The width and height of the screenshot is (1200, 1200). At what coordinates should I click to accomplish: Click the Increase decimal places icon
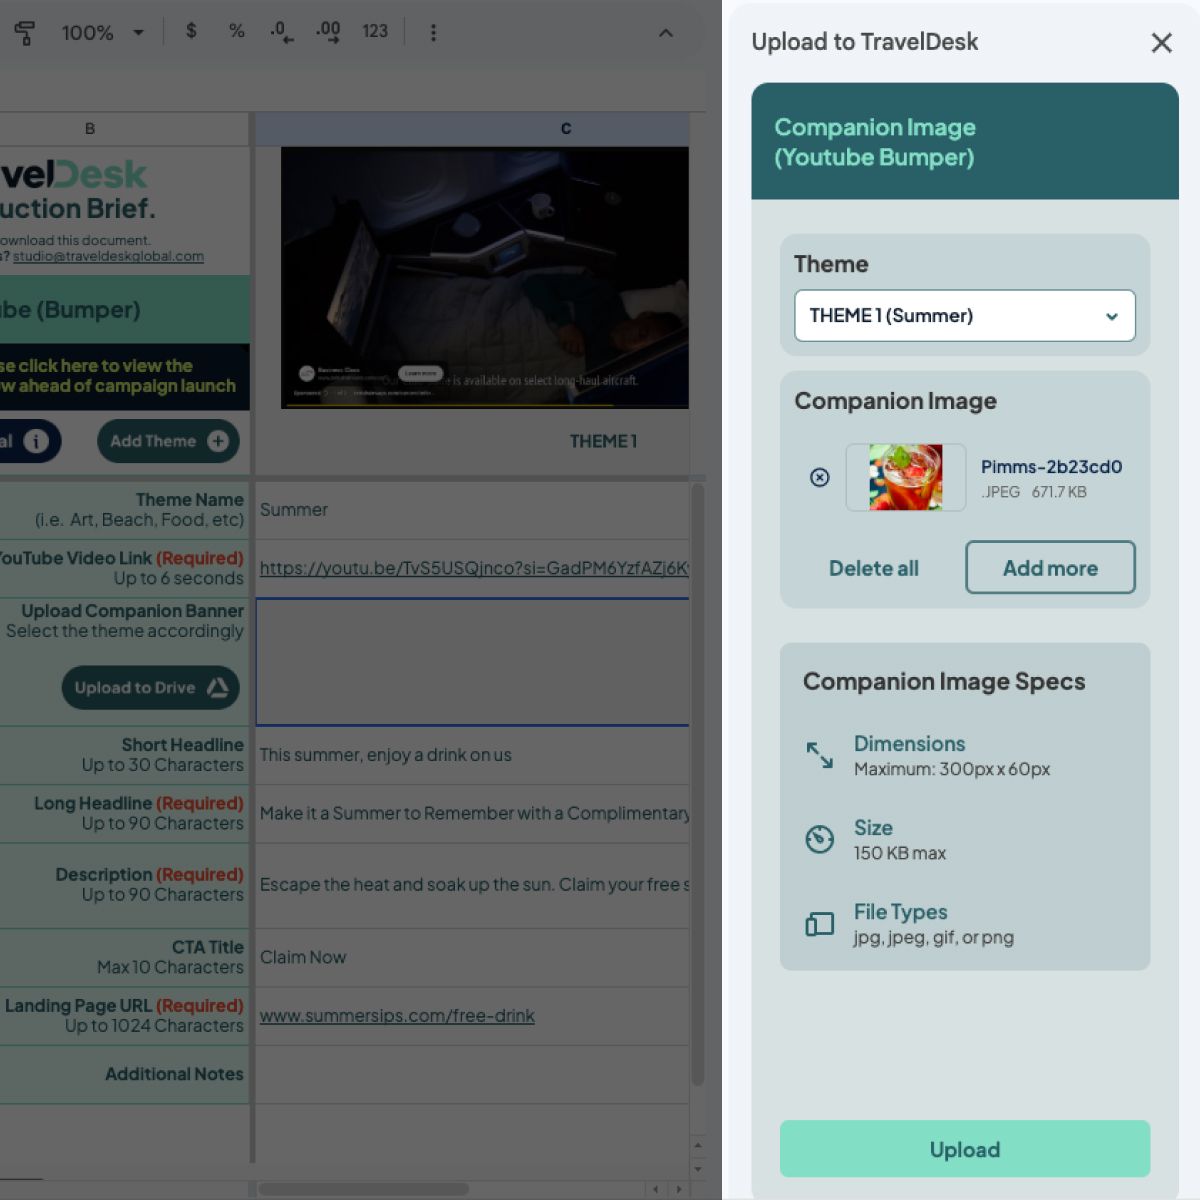click(329, 31)
